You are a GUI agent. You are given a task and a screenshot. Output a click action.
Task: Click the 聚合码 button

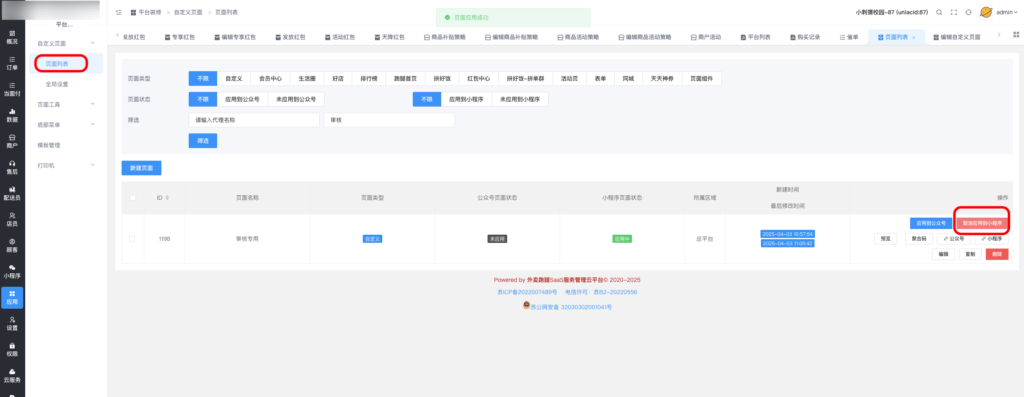[918, 239]
